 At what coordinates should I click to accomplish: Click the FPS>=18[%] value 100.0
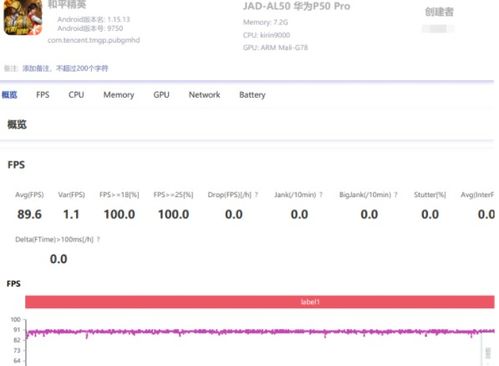[119, 214]
